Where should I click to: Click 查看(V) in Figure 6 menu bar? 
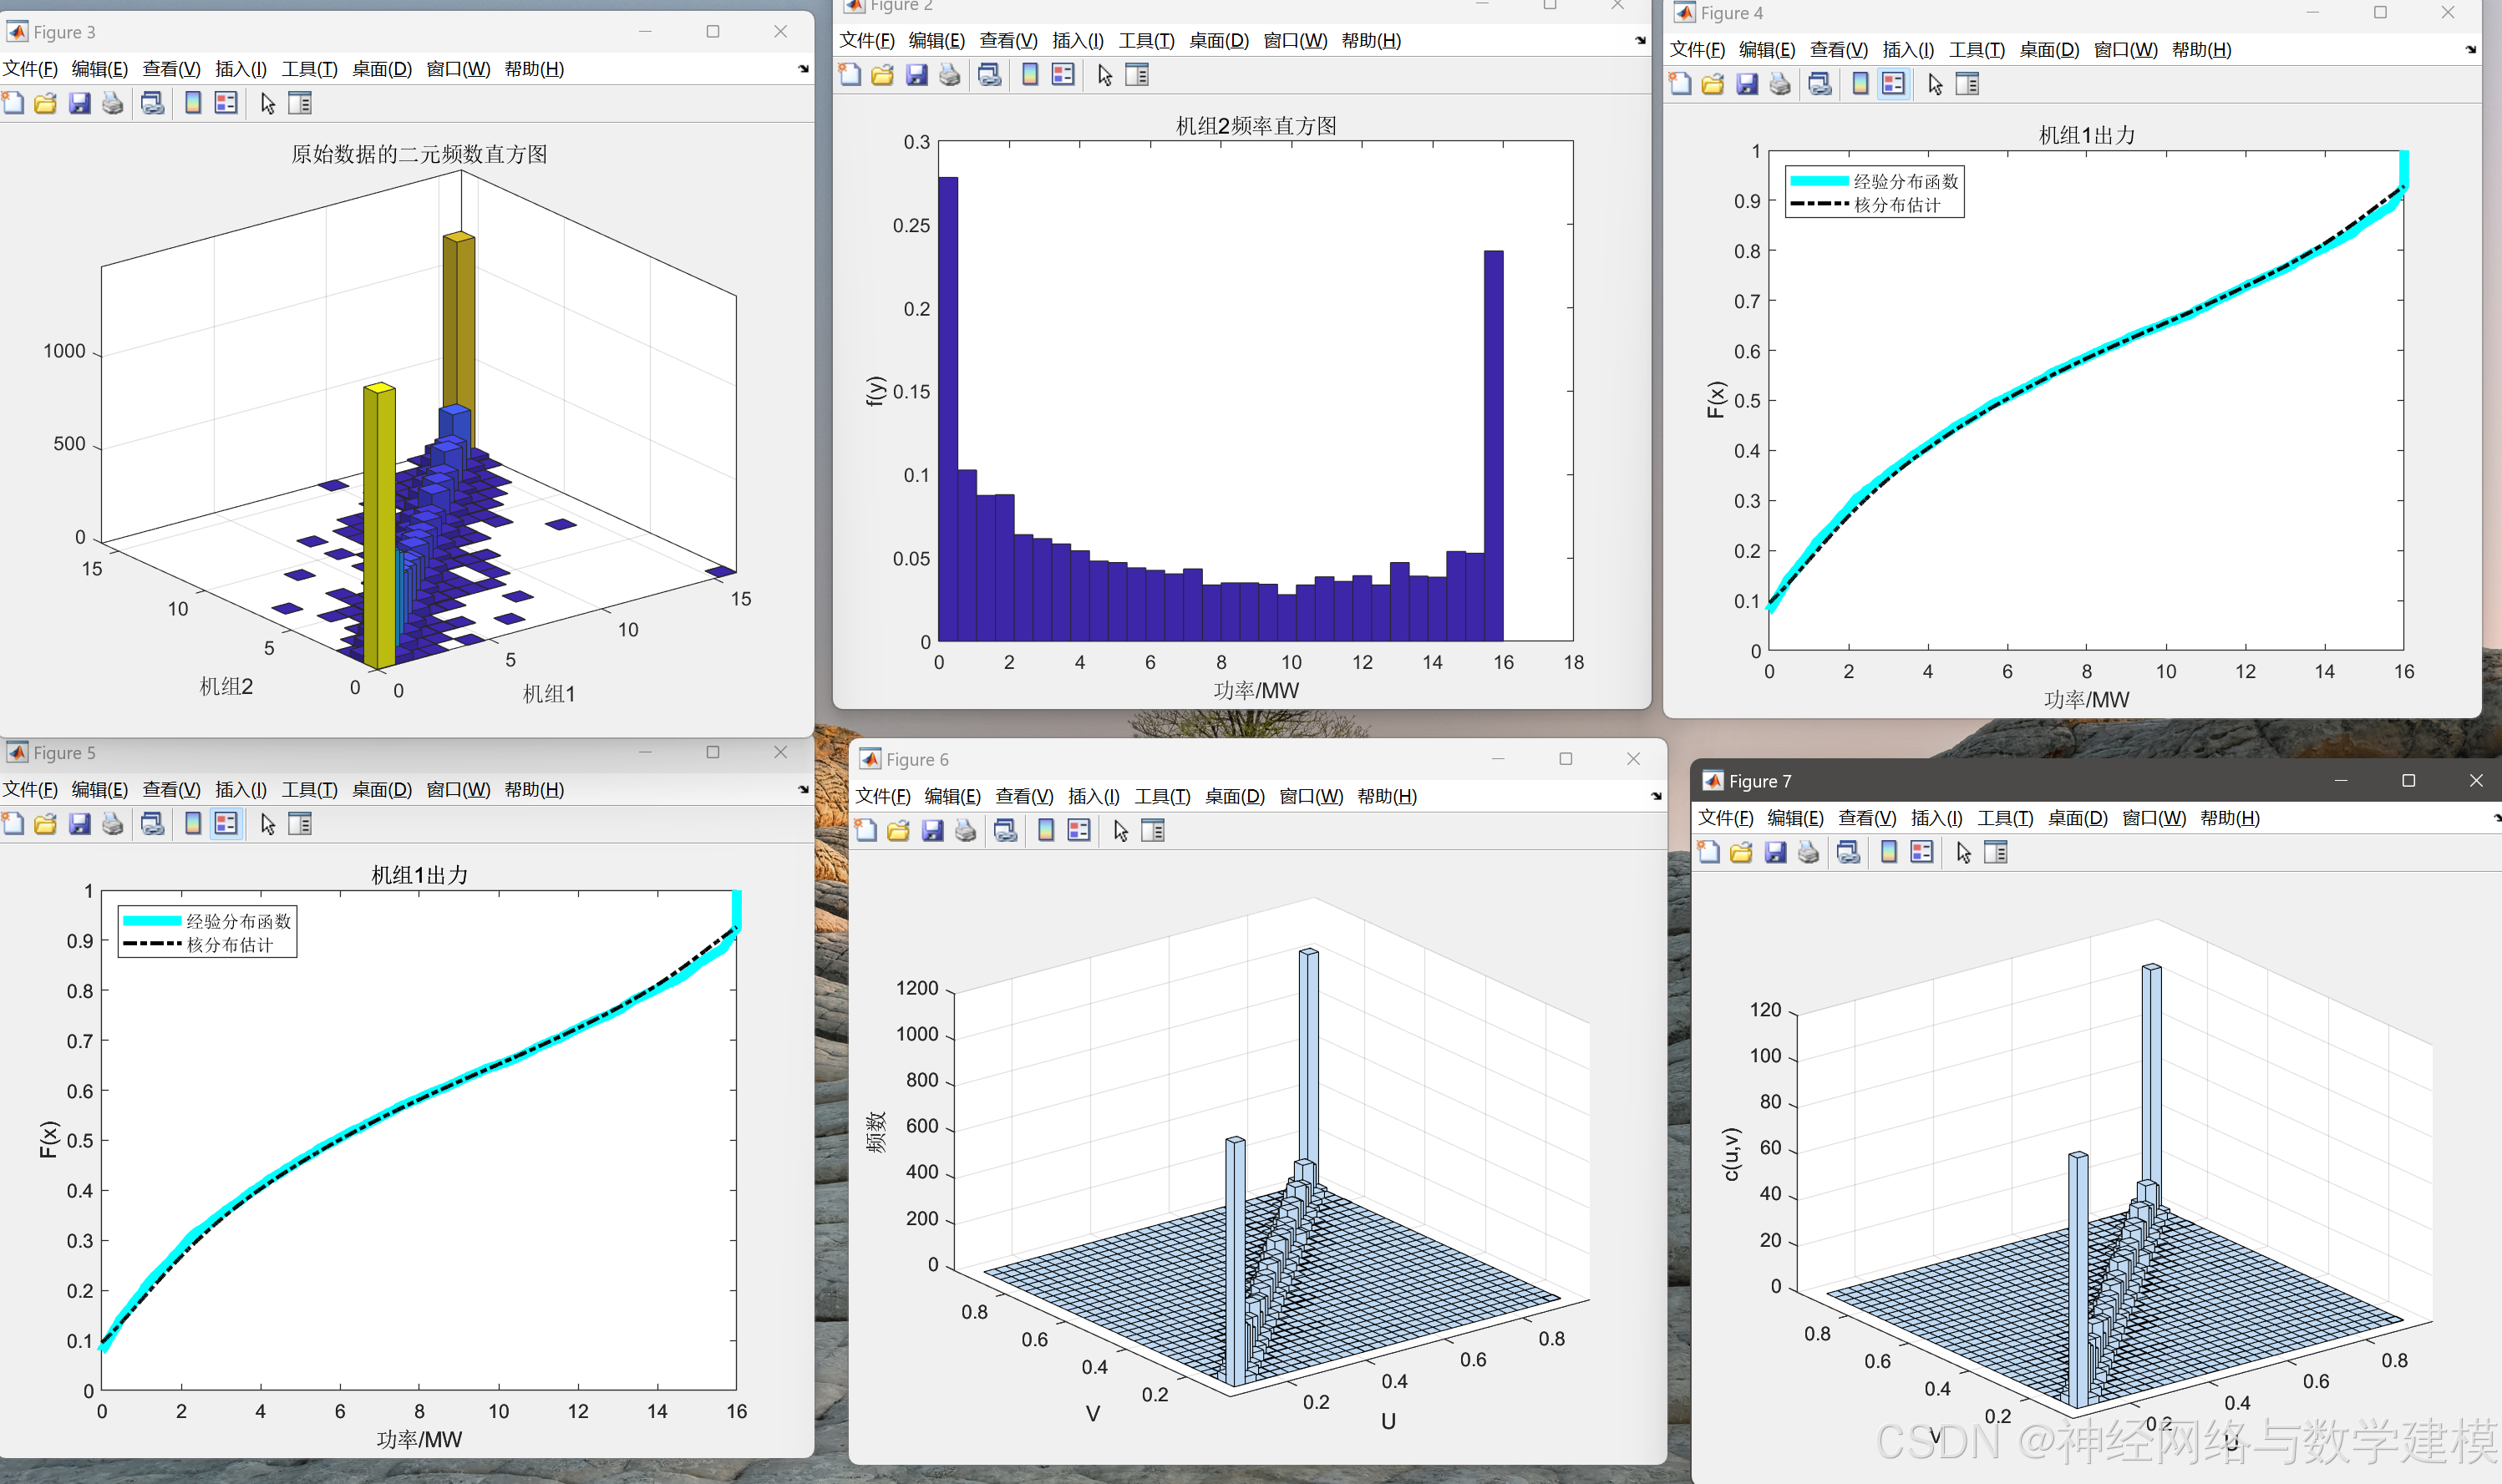(x=1024, y=796)
